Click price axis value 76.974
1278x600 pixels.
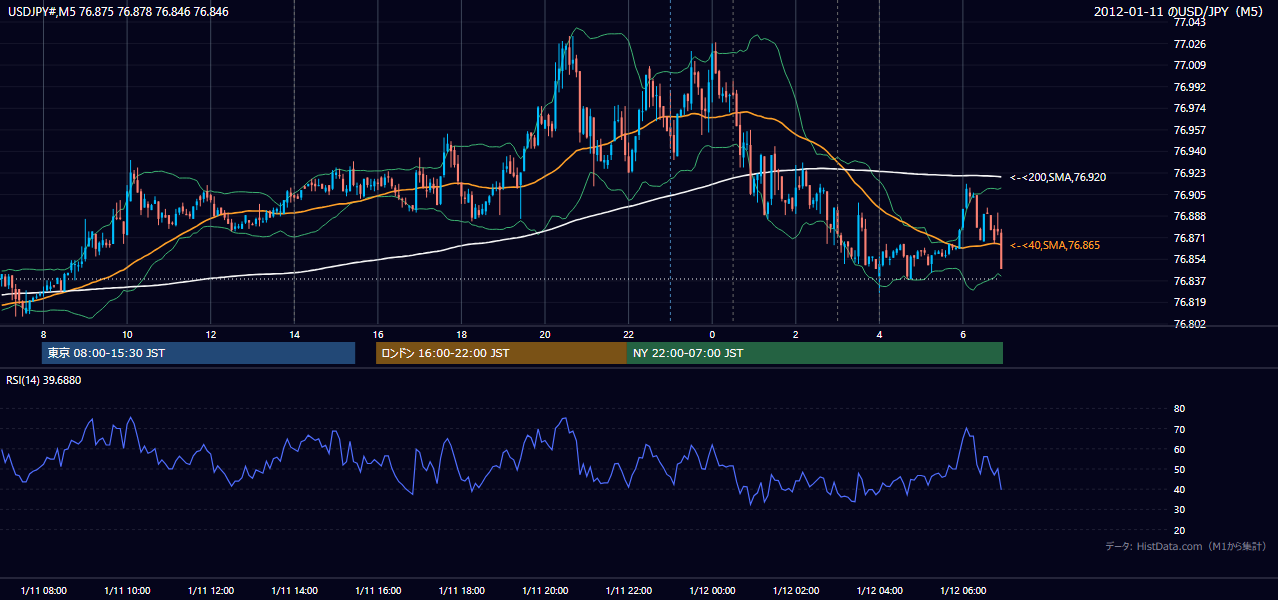[1188, 109]
